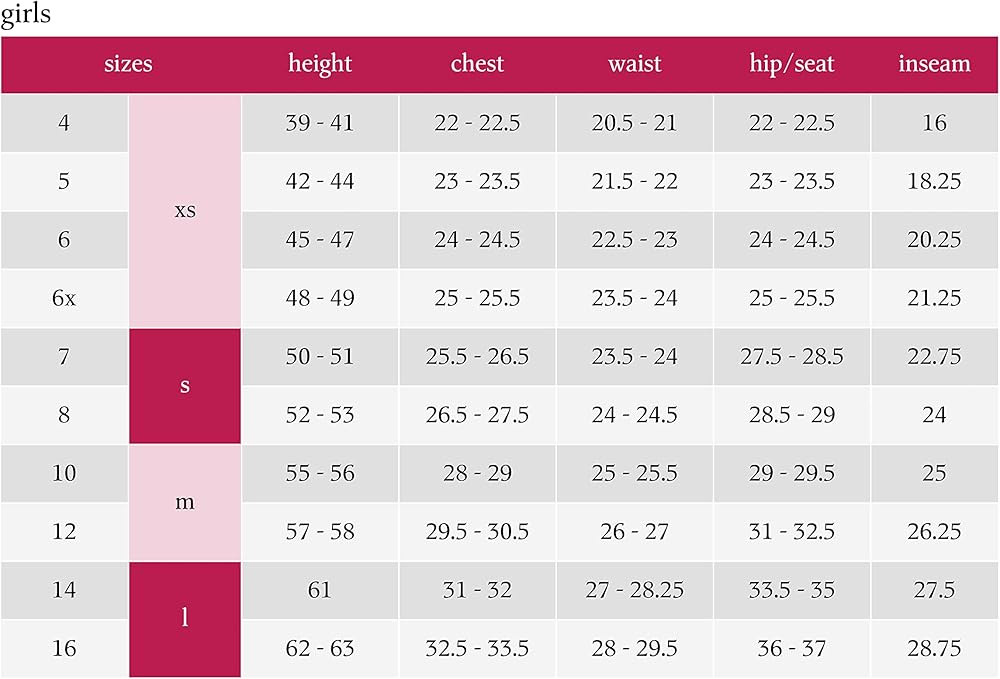1000x679 pixels.
Task: Click the 'waist' column header
Action: click(635, 64)
